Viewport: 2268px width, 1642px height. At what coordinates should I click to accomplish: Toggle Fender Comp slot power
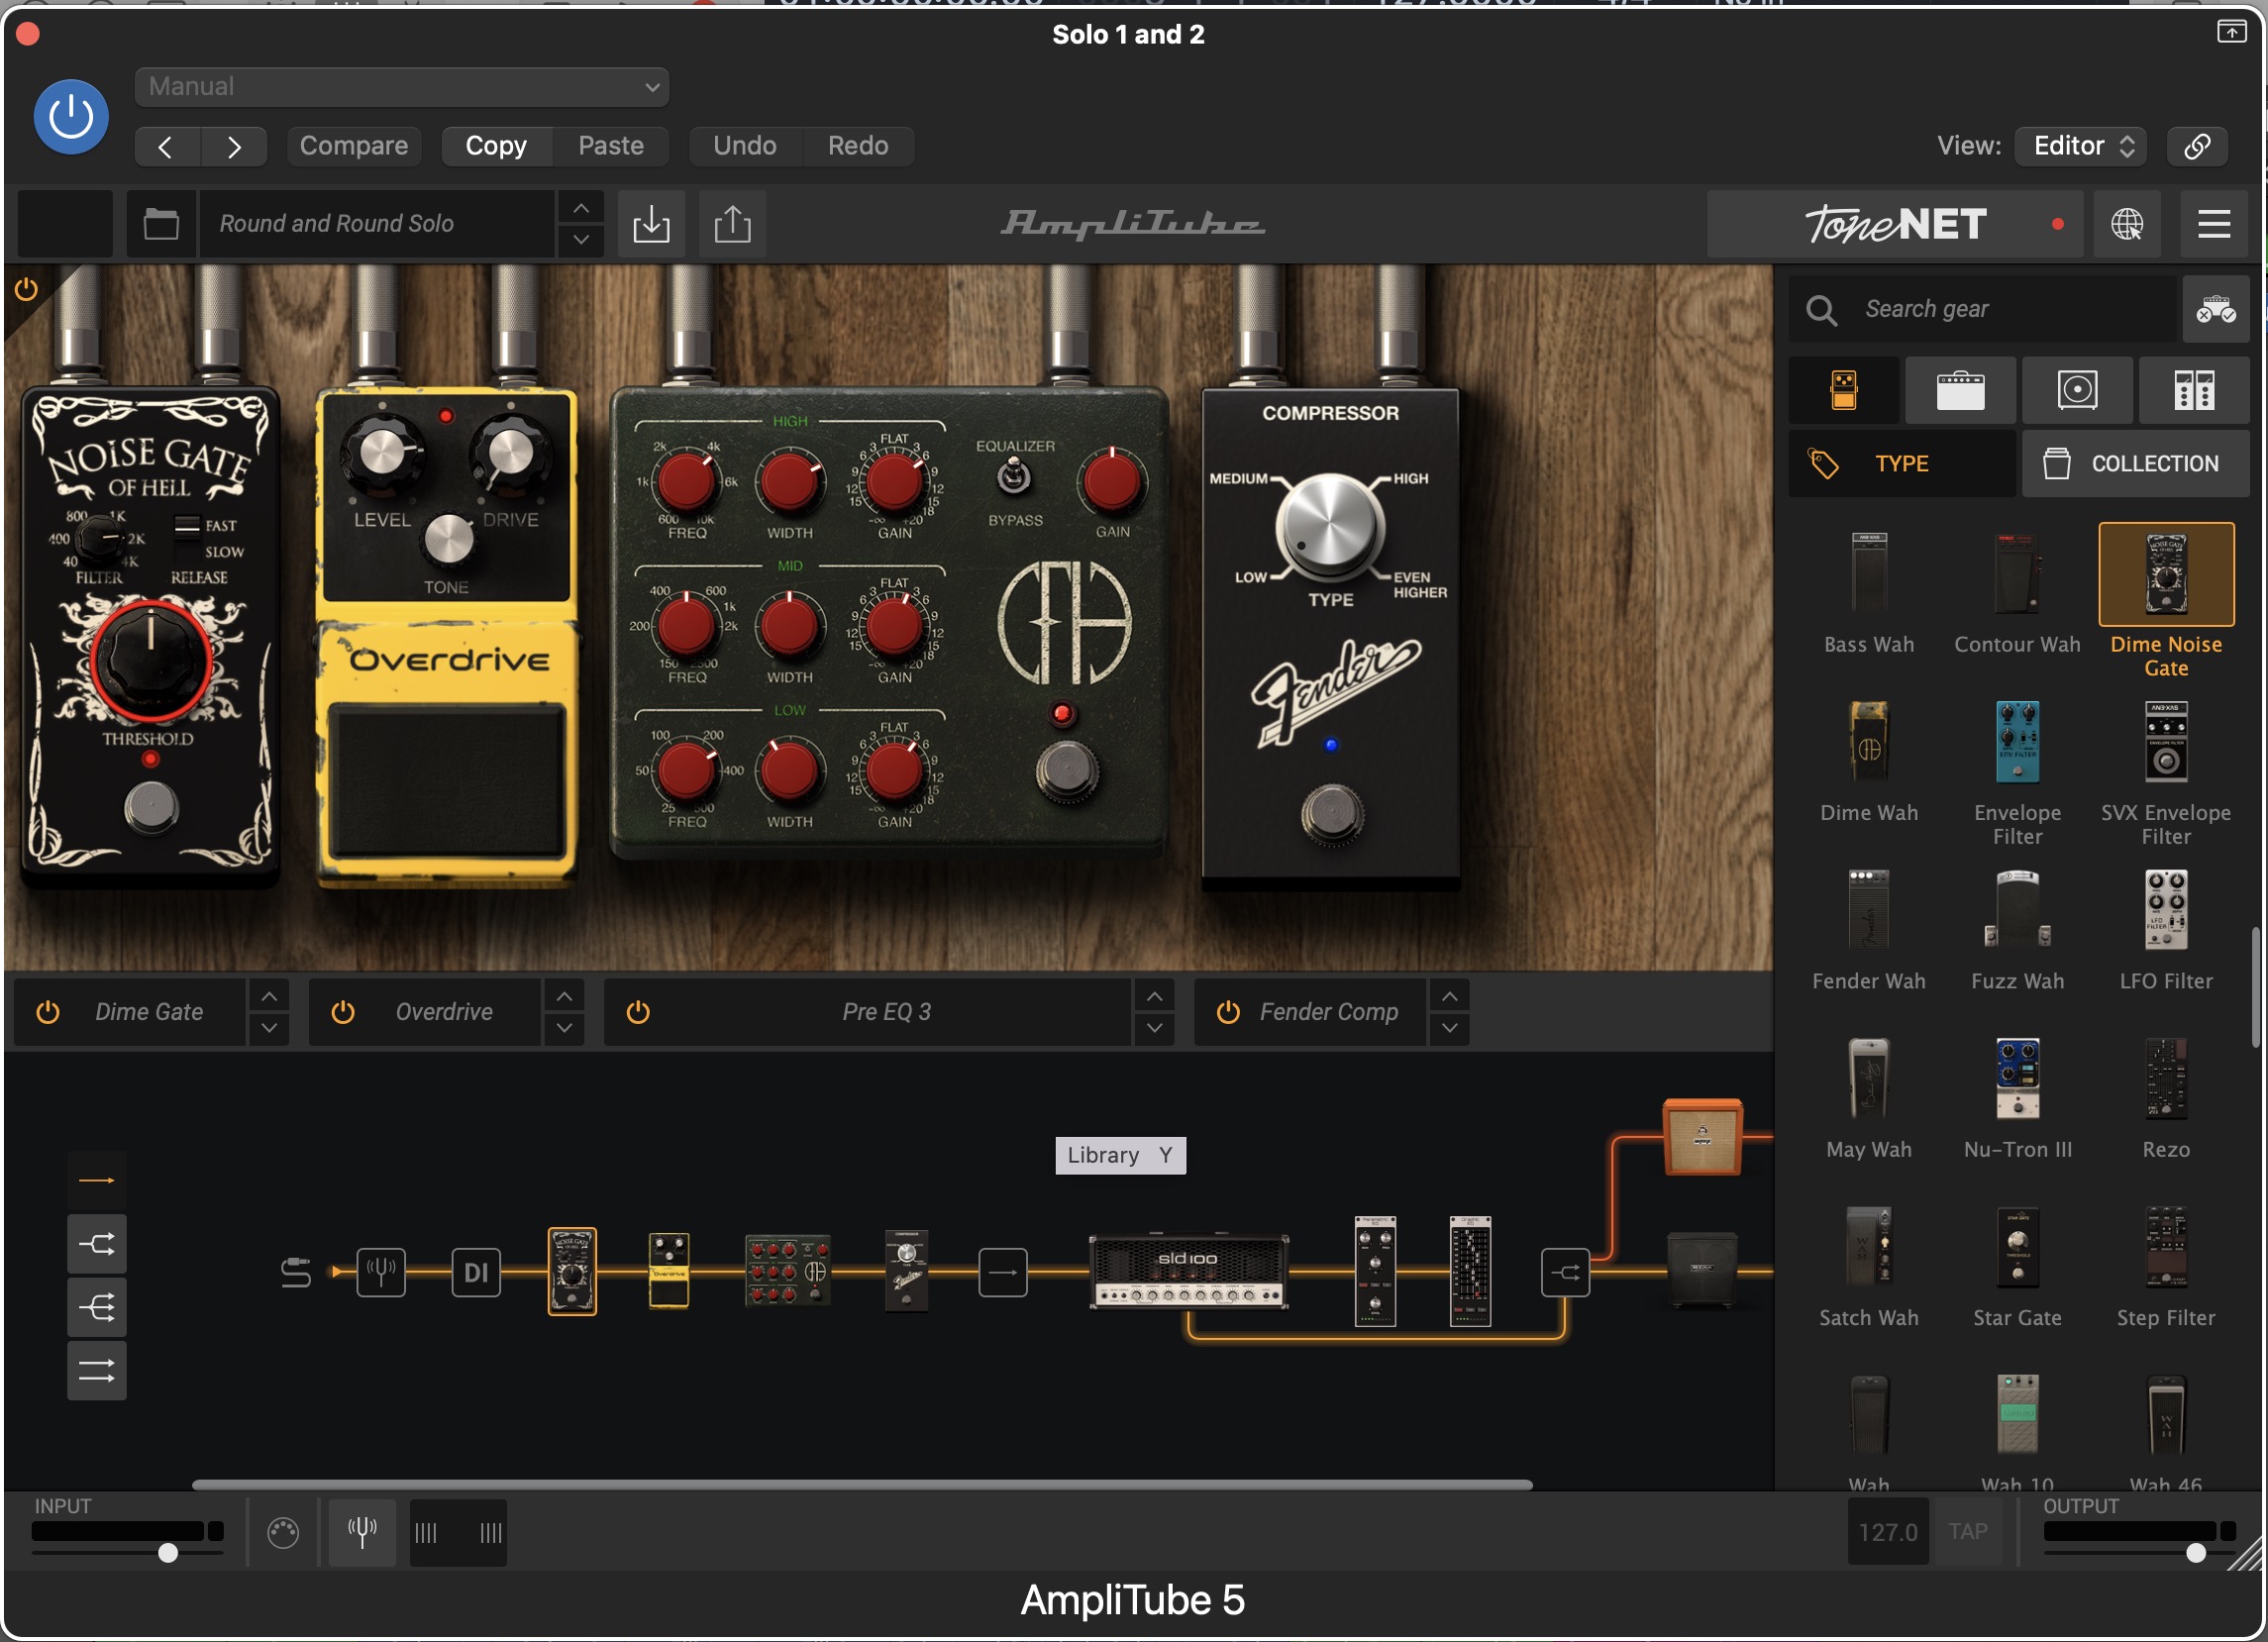(x=1228, y=1012)
